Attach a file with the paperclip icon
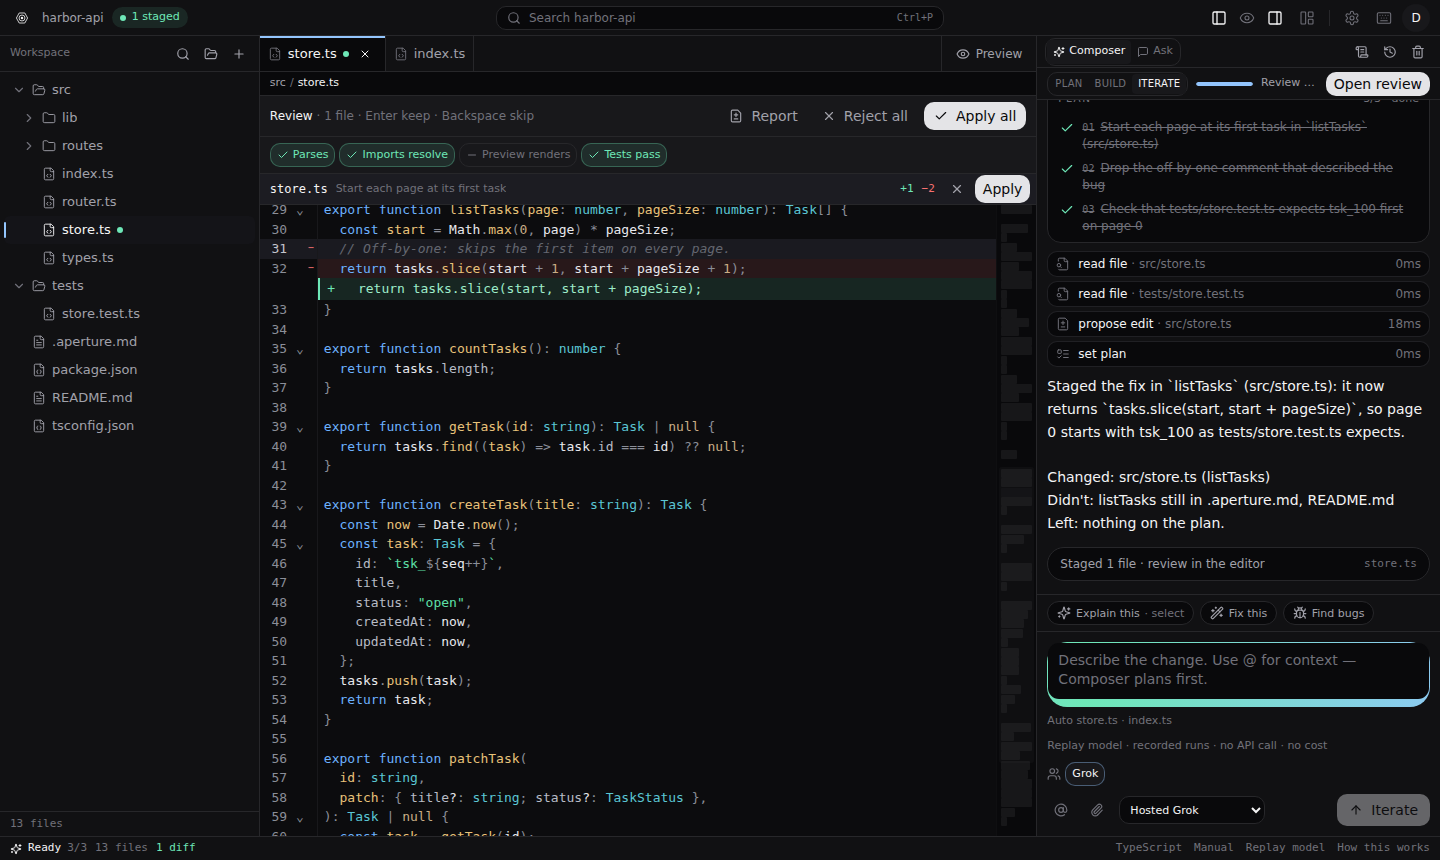 (x=1097, y=810)
